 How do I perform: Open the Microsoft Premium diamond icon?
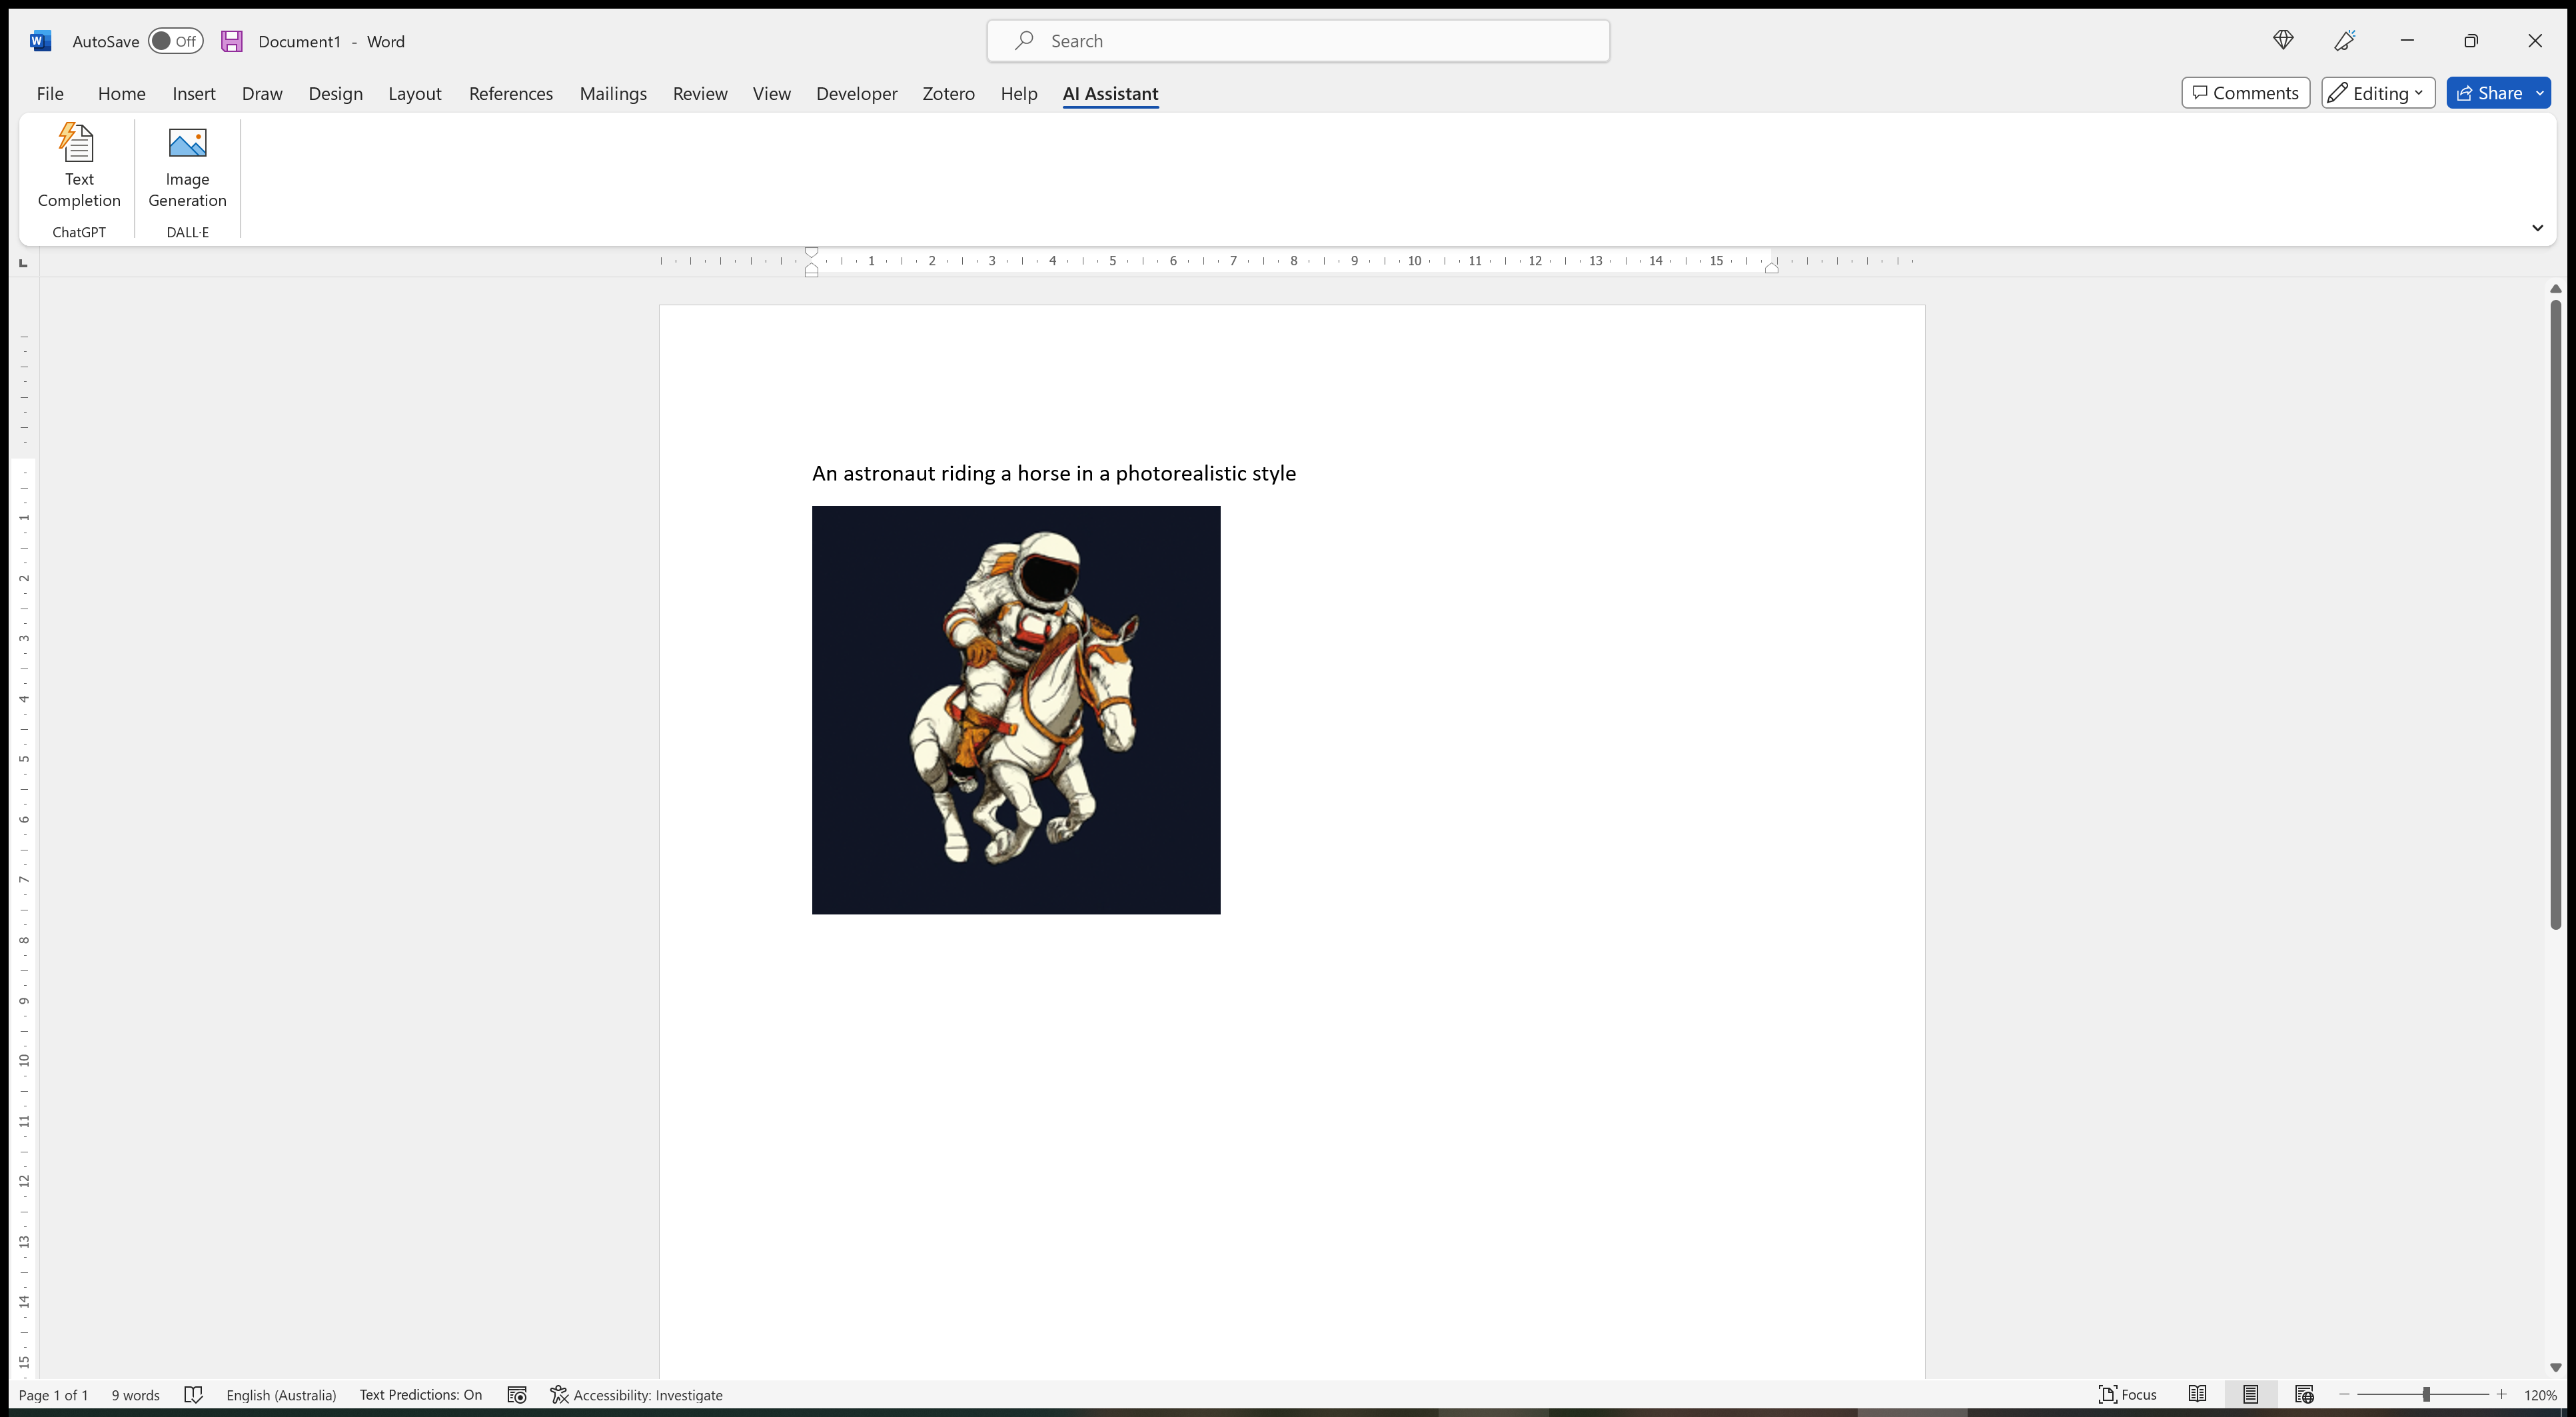(x=2283, y=40)
